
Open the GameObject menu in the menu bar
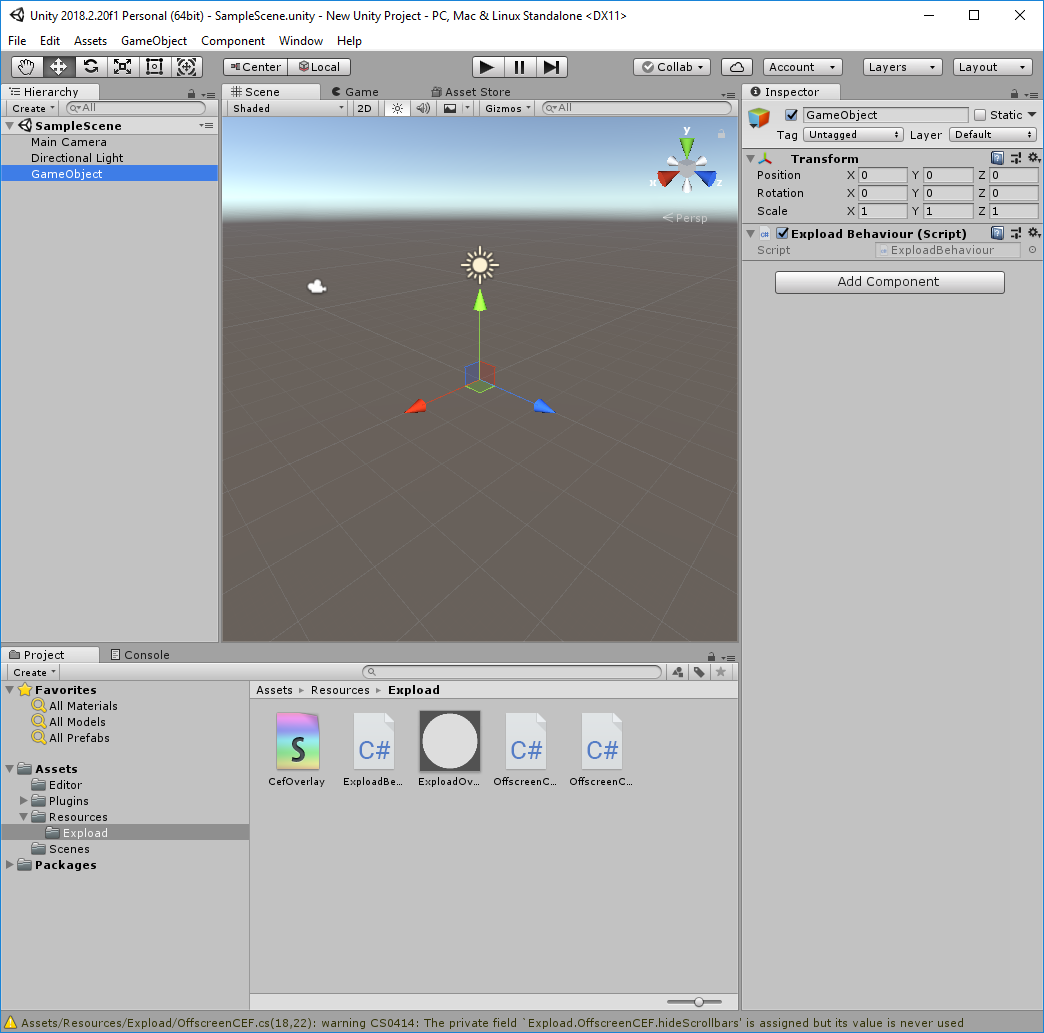pos(154,41)
